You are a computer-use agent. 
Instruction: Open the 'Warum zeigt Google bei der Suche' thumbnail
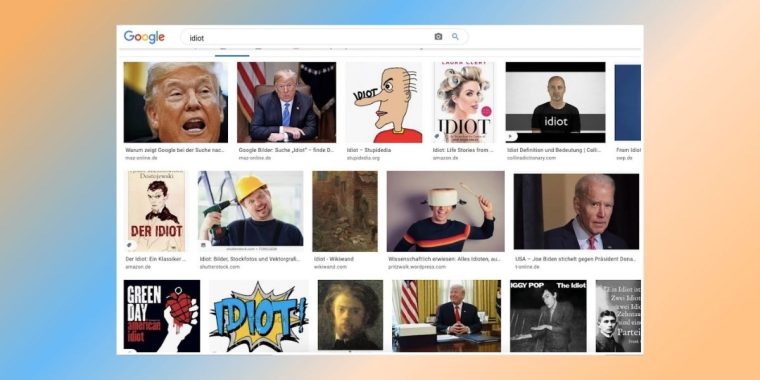pos(175,102)
